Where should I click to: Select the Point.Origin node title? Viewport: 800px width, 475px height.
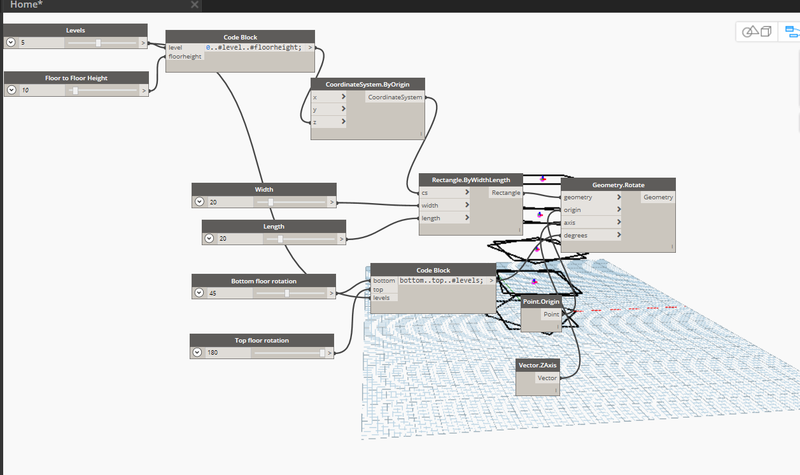coord(541,302)
